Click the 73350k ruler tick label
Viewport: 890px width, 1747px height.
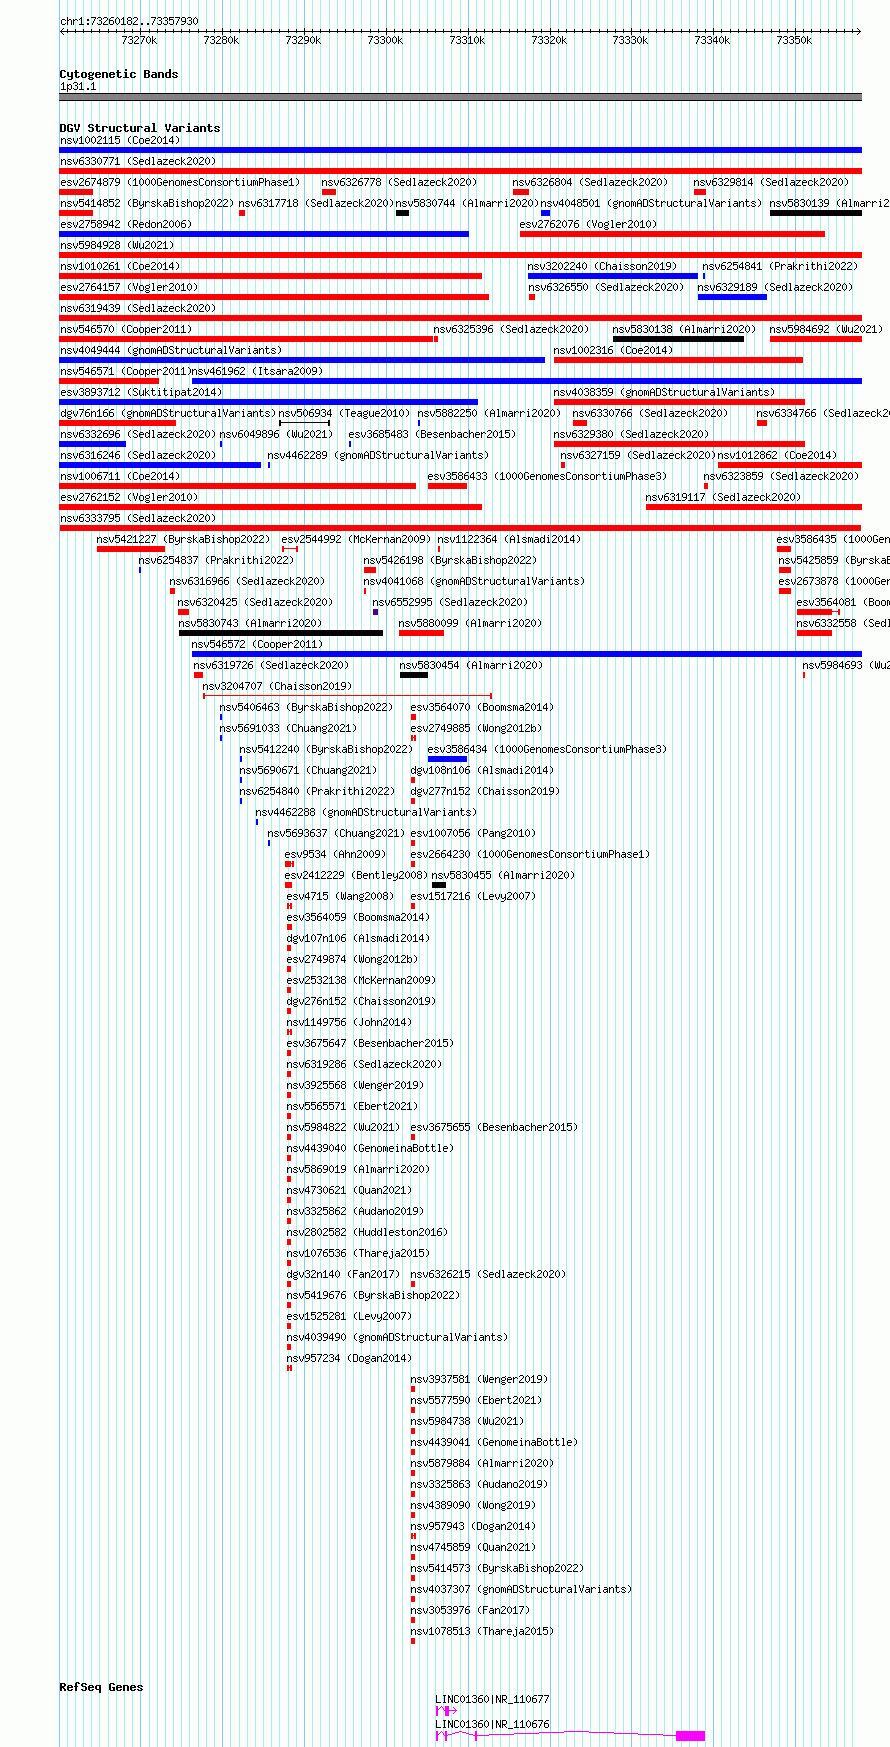pyautogui.click(x=794, y=40)
